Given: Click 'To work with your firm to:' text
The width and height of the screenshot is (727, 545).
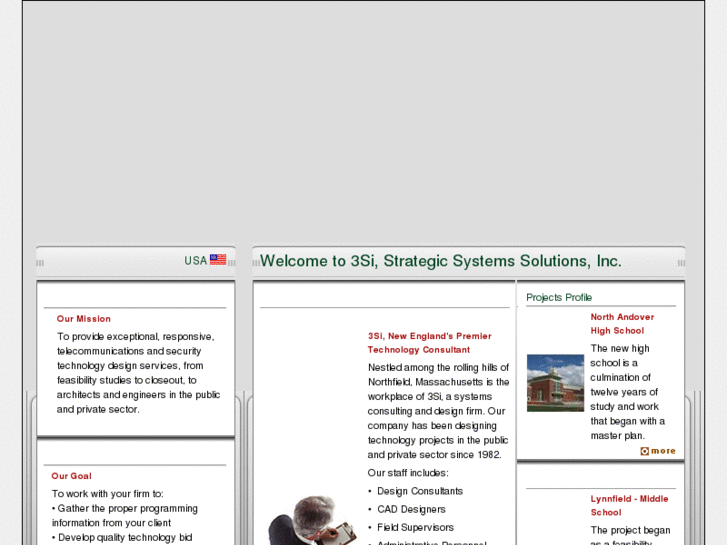Looking at the screenshot, I should (108, 494).
